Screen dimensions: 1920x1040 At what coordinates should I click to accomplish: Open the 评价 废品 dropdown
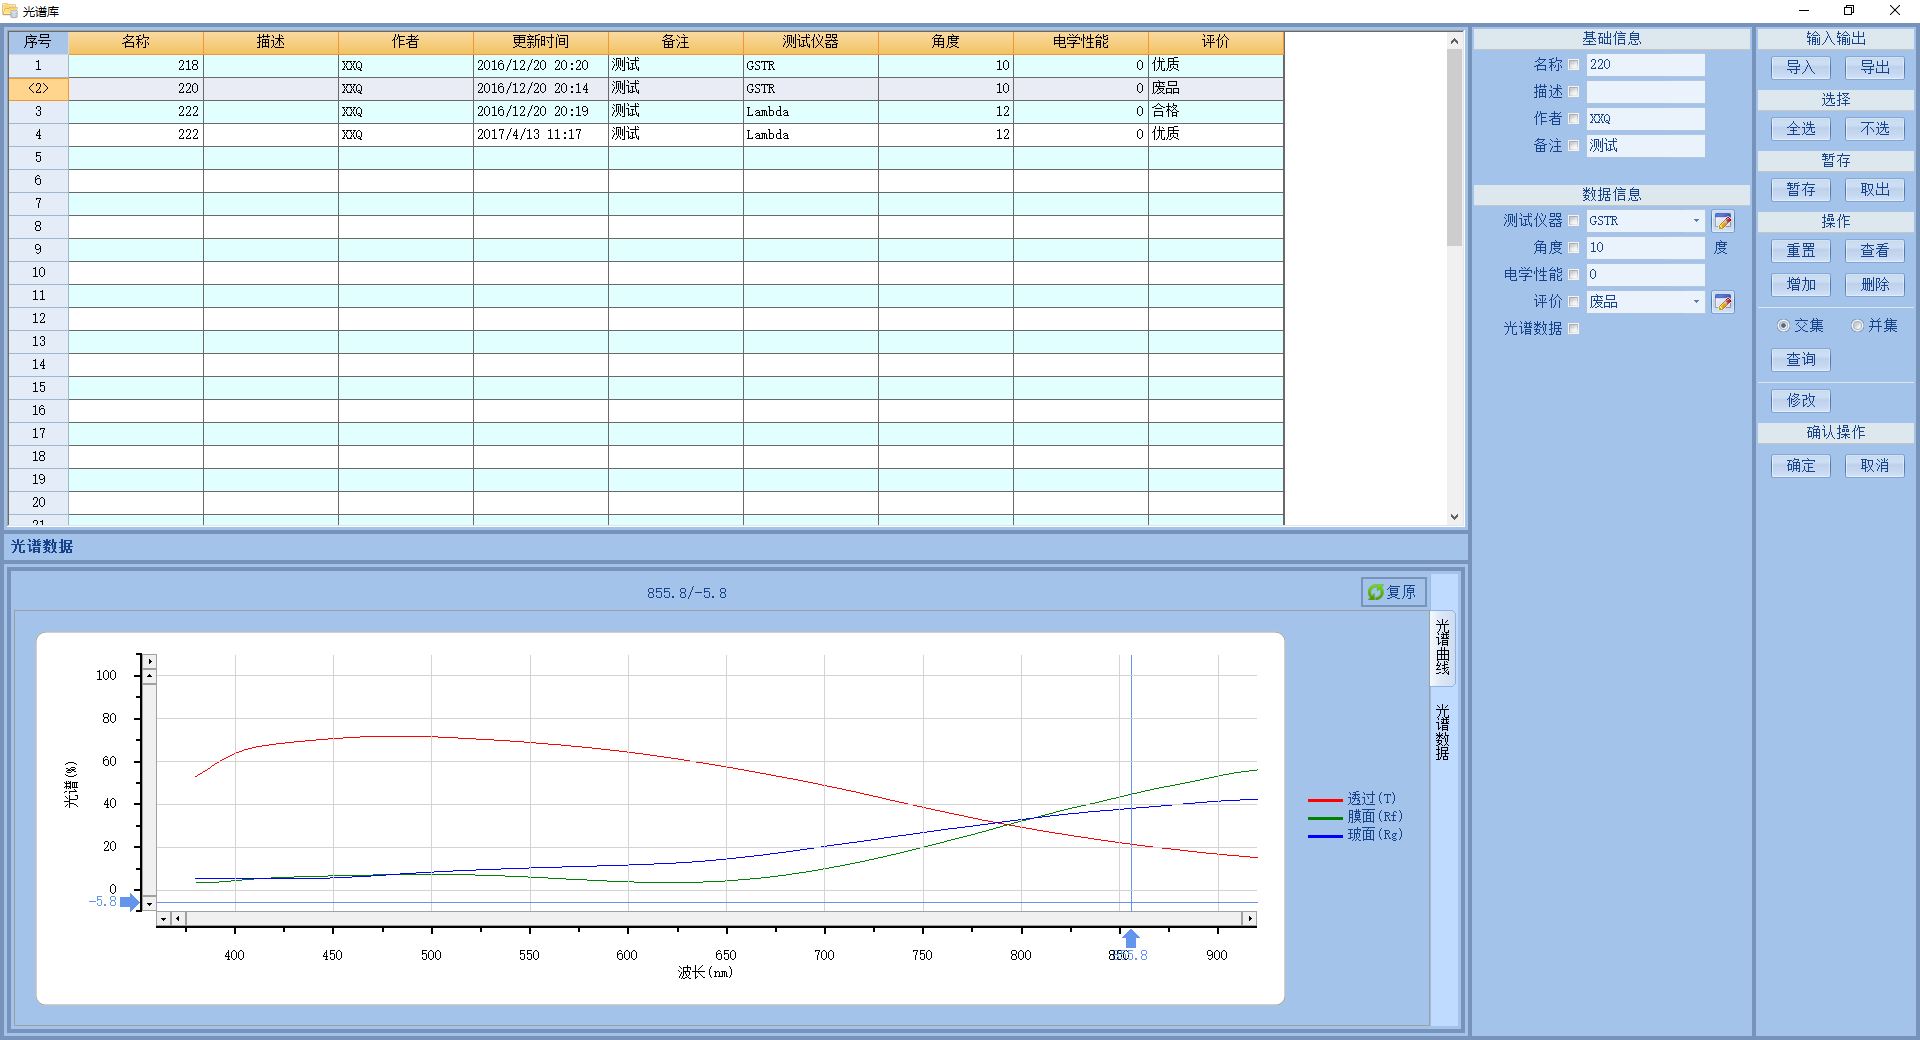tap(1696, 302)
